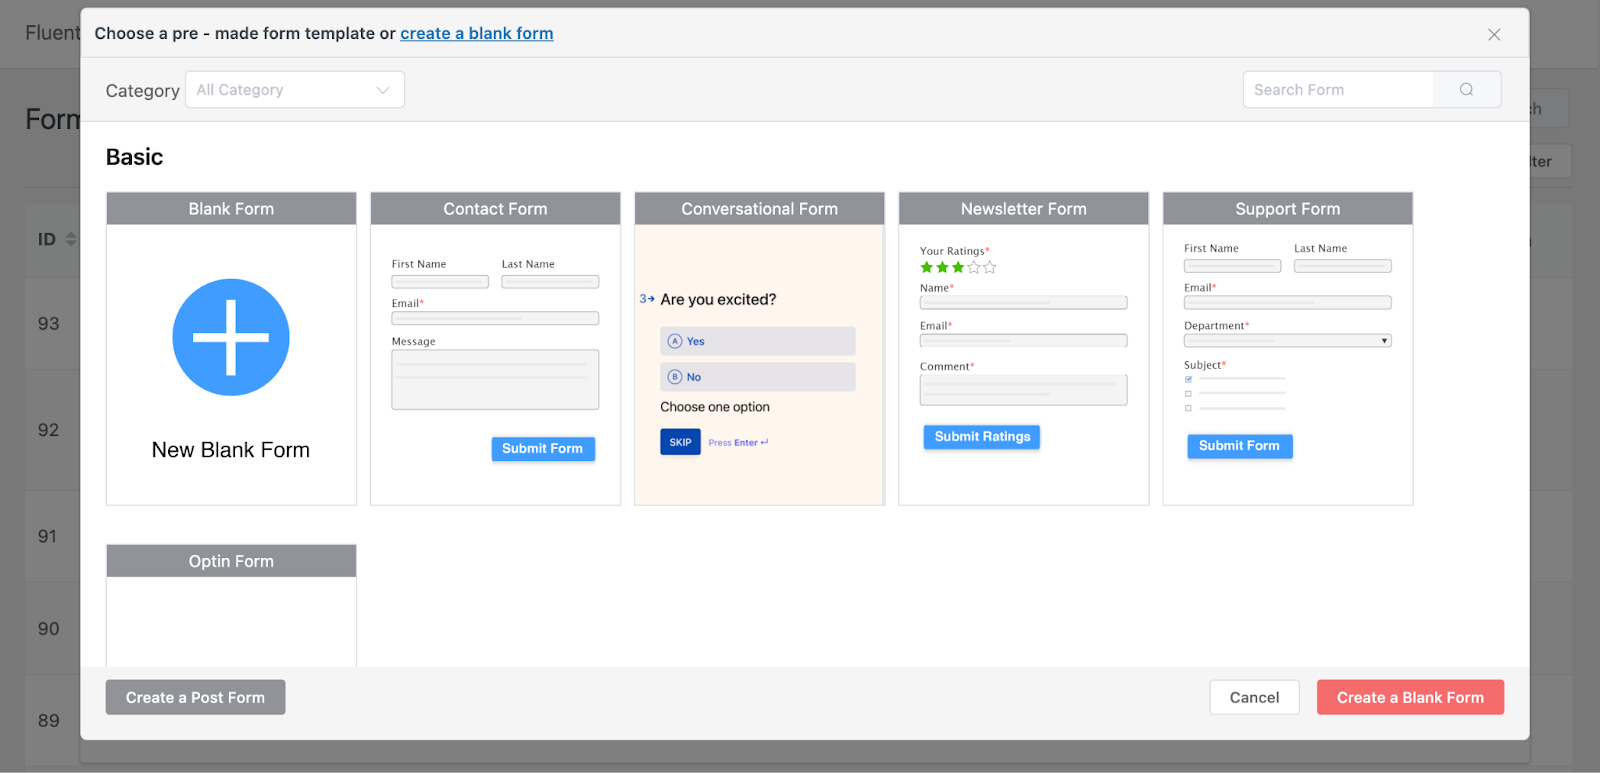Click the Are you excited? question text
The width and height of the screenshot is (1600, 773).
[718, 299]
